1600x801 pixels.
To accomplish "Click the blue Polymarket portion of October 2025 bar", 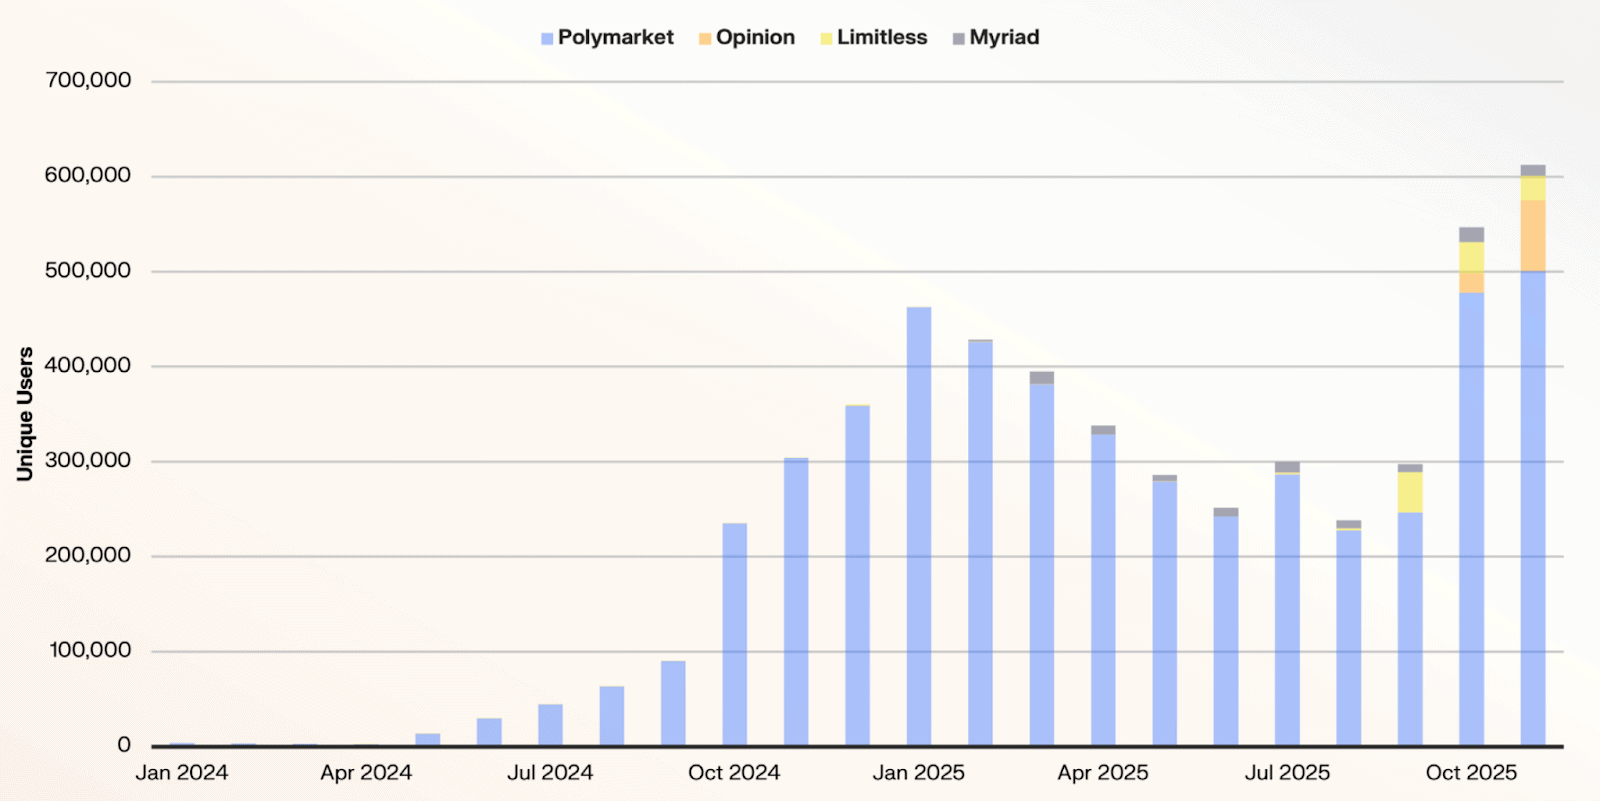I will point(1471,518).
